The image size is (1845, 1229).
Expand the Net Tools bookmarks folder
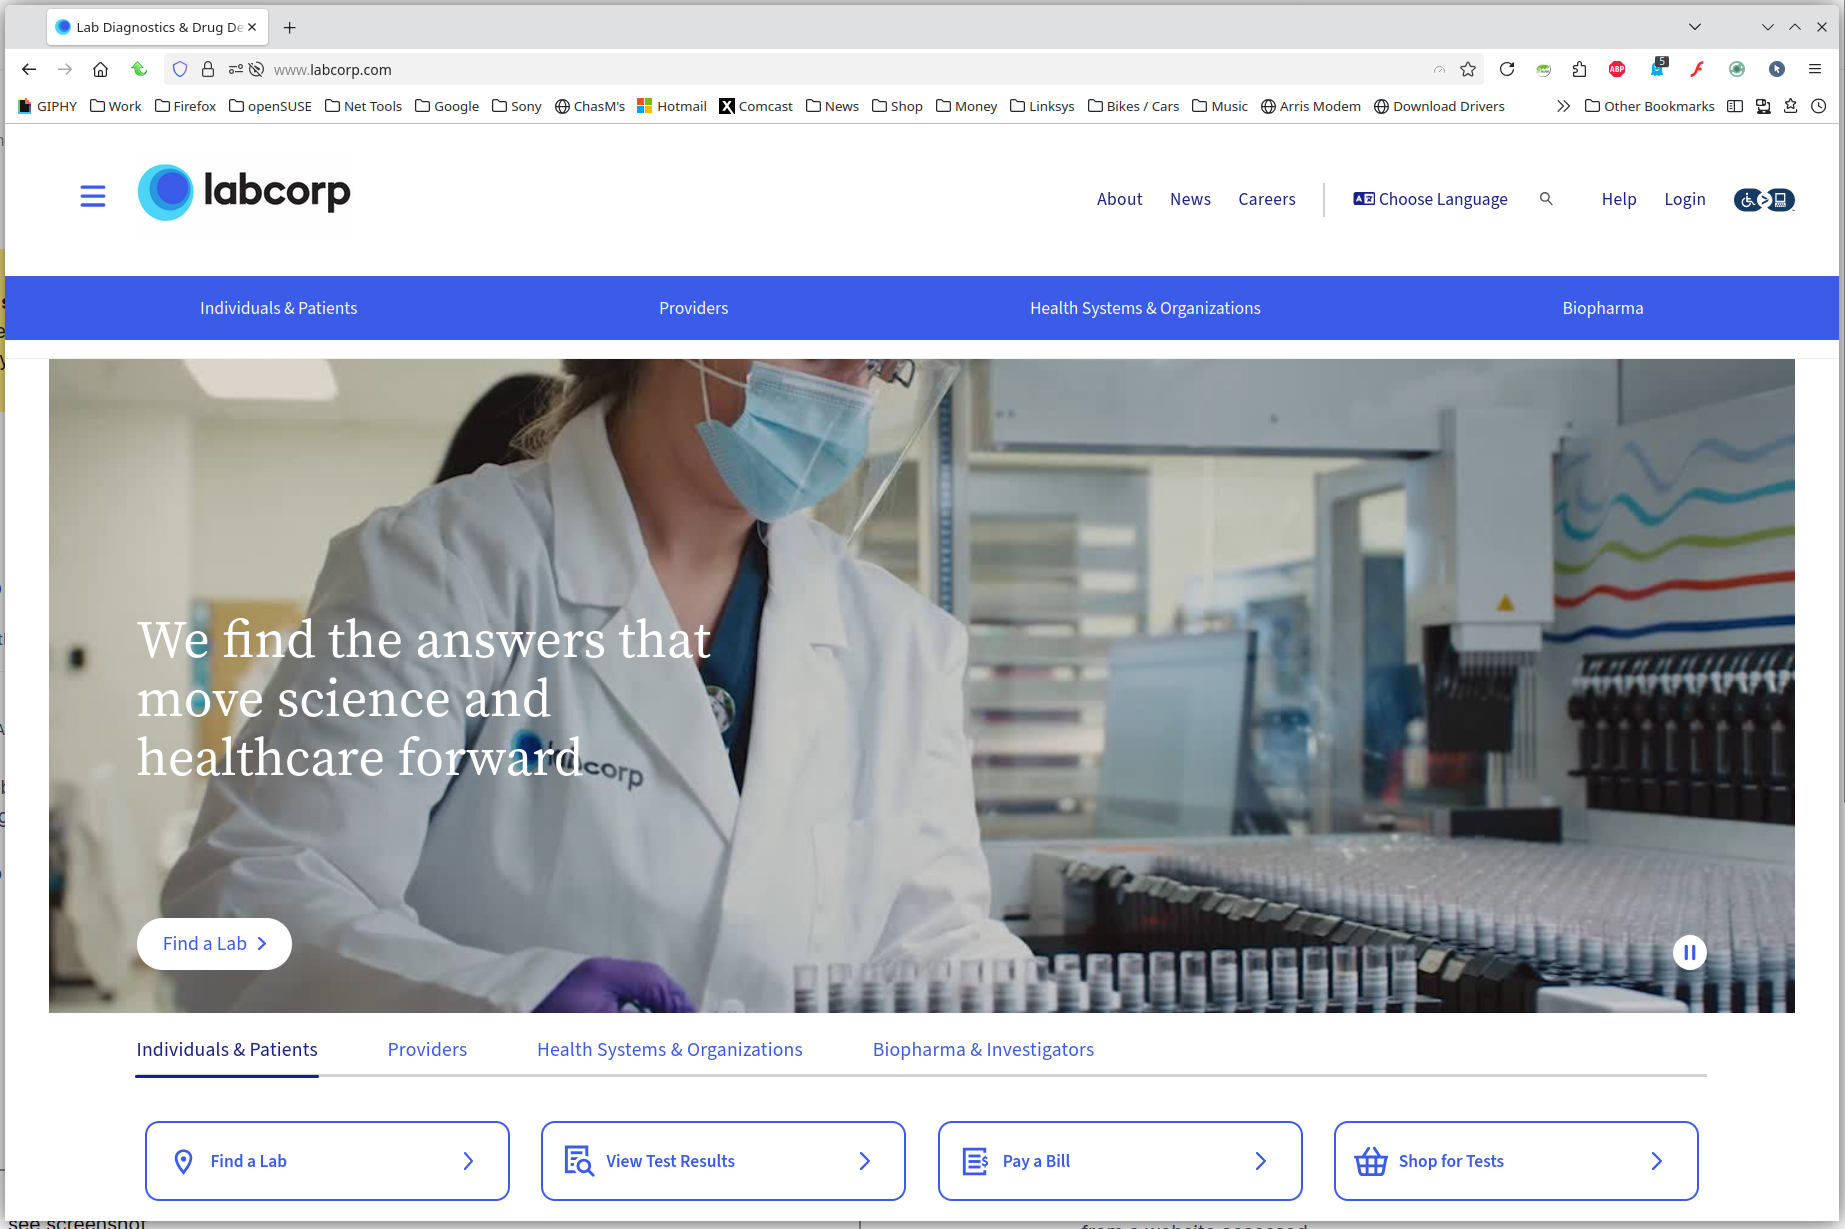(x=363, y=106)
